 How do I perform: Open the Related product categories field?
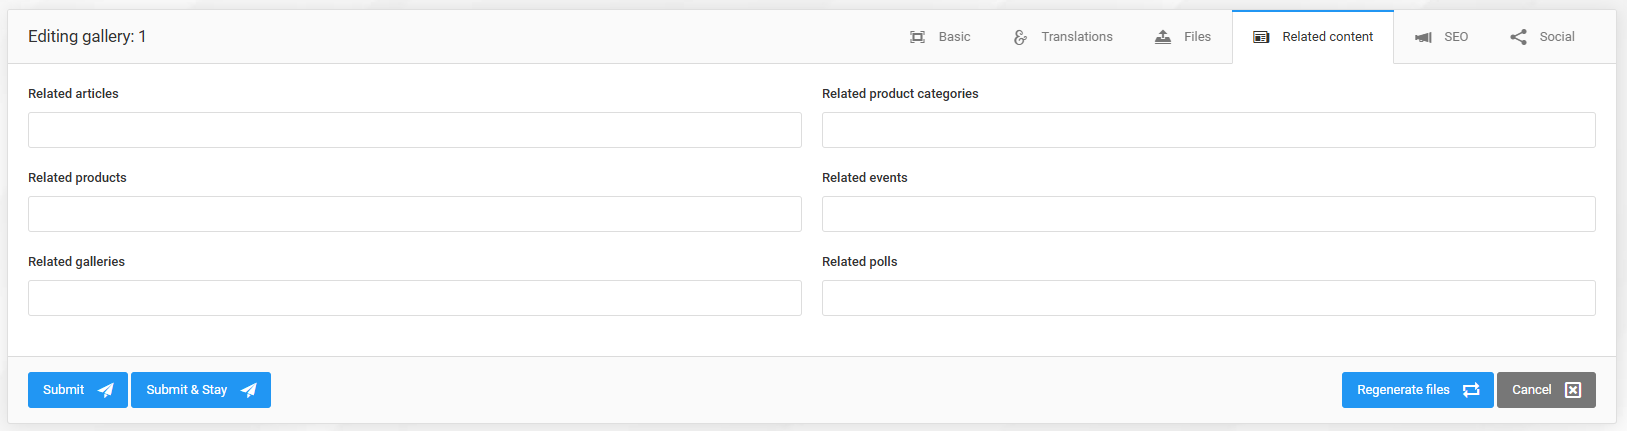(1209, 130)
